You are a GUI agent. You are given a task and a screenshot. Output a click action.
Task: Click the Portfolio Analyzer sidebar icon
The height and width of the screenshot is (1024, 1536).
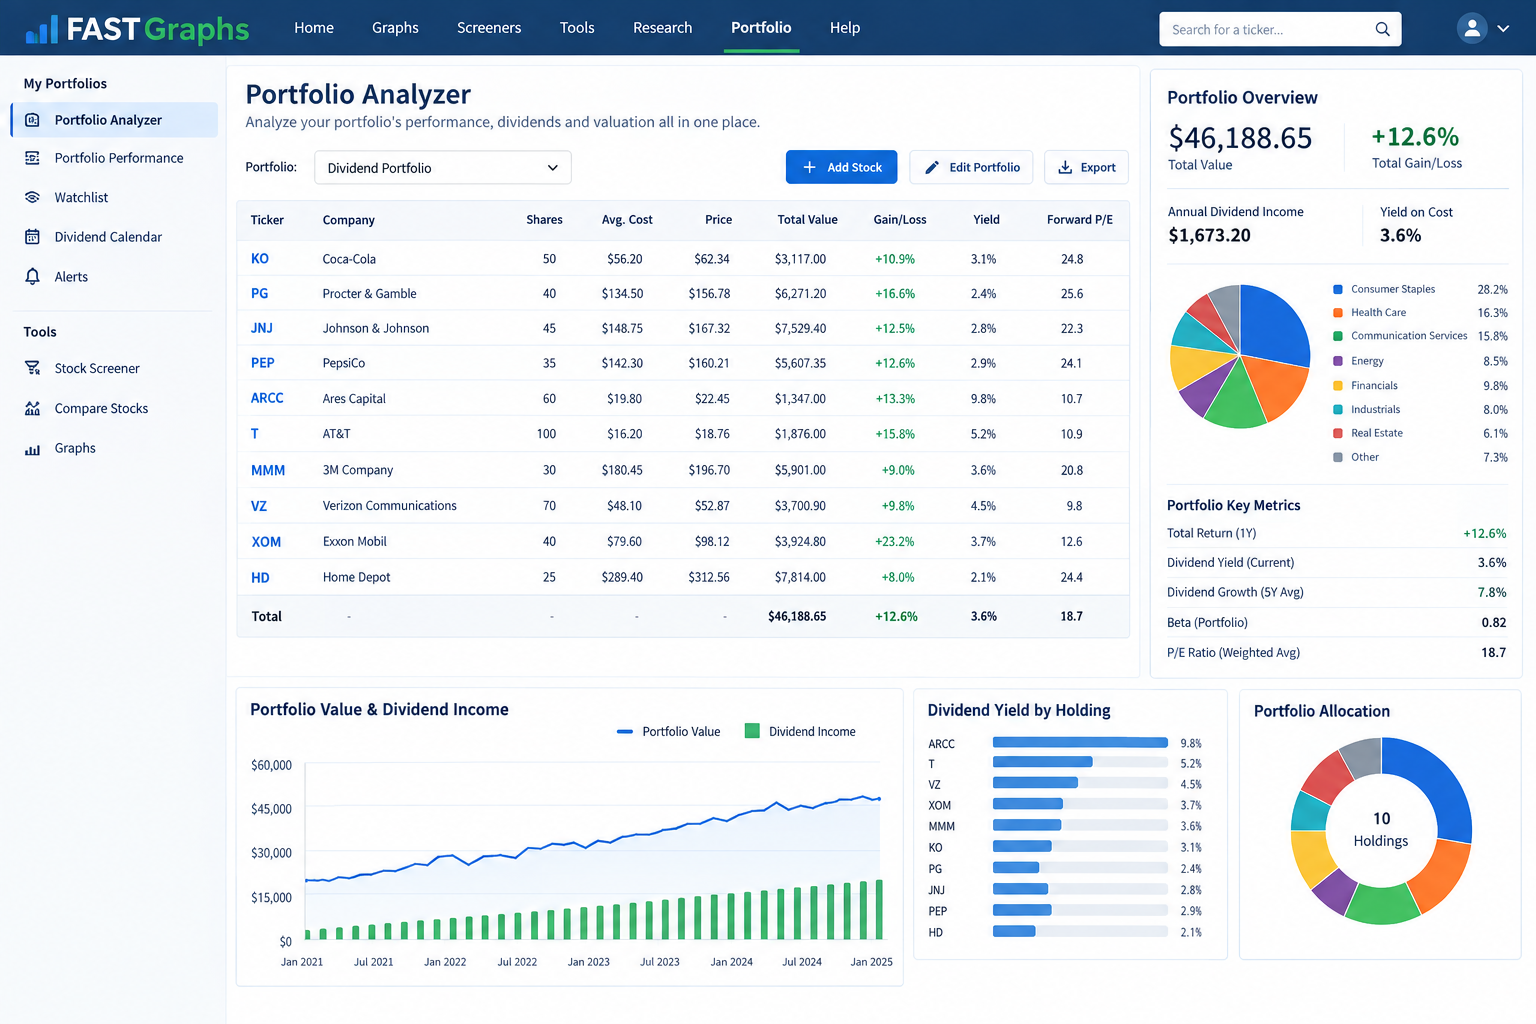32,120
